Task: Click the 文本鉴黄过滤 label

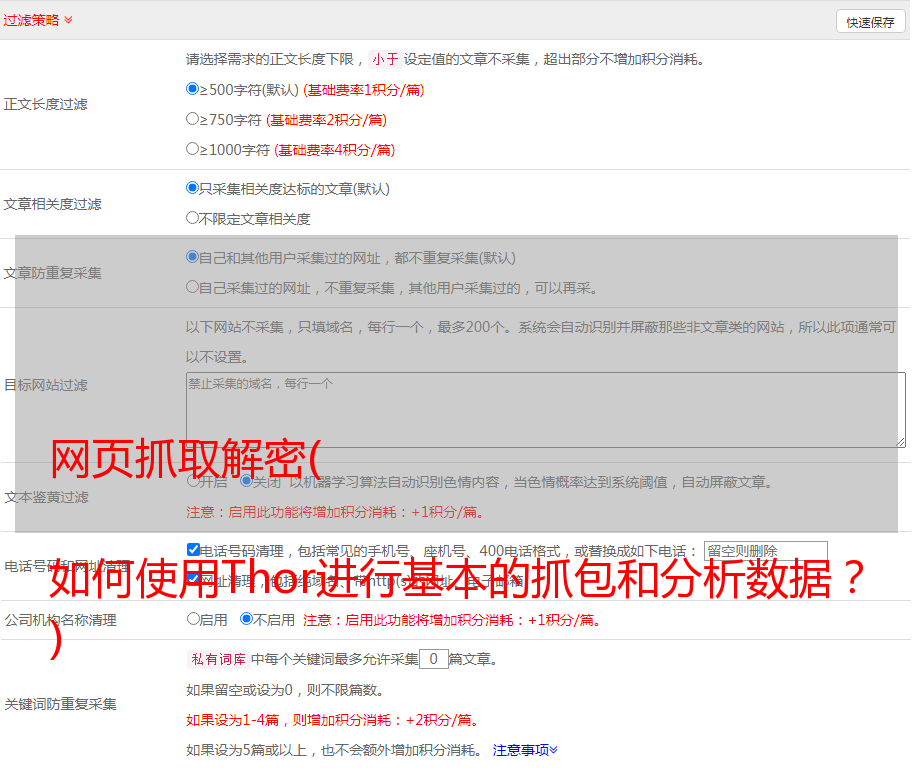Action: [47, 497]
